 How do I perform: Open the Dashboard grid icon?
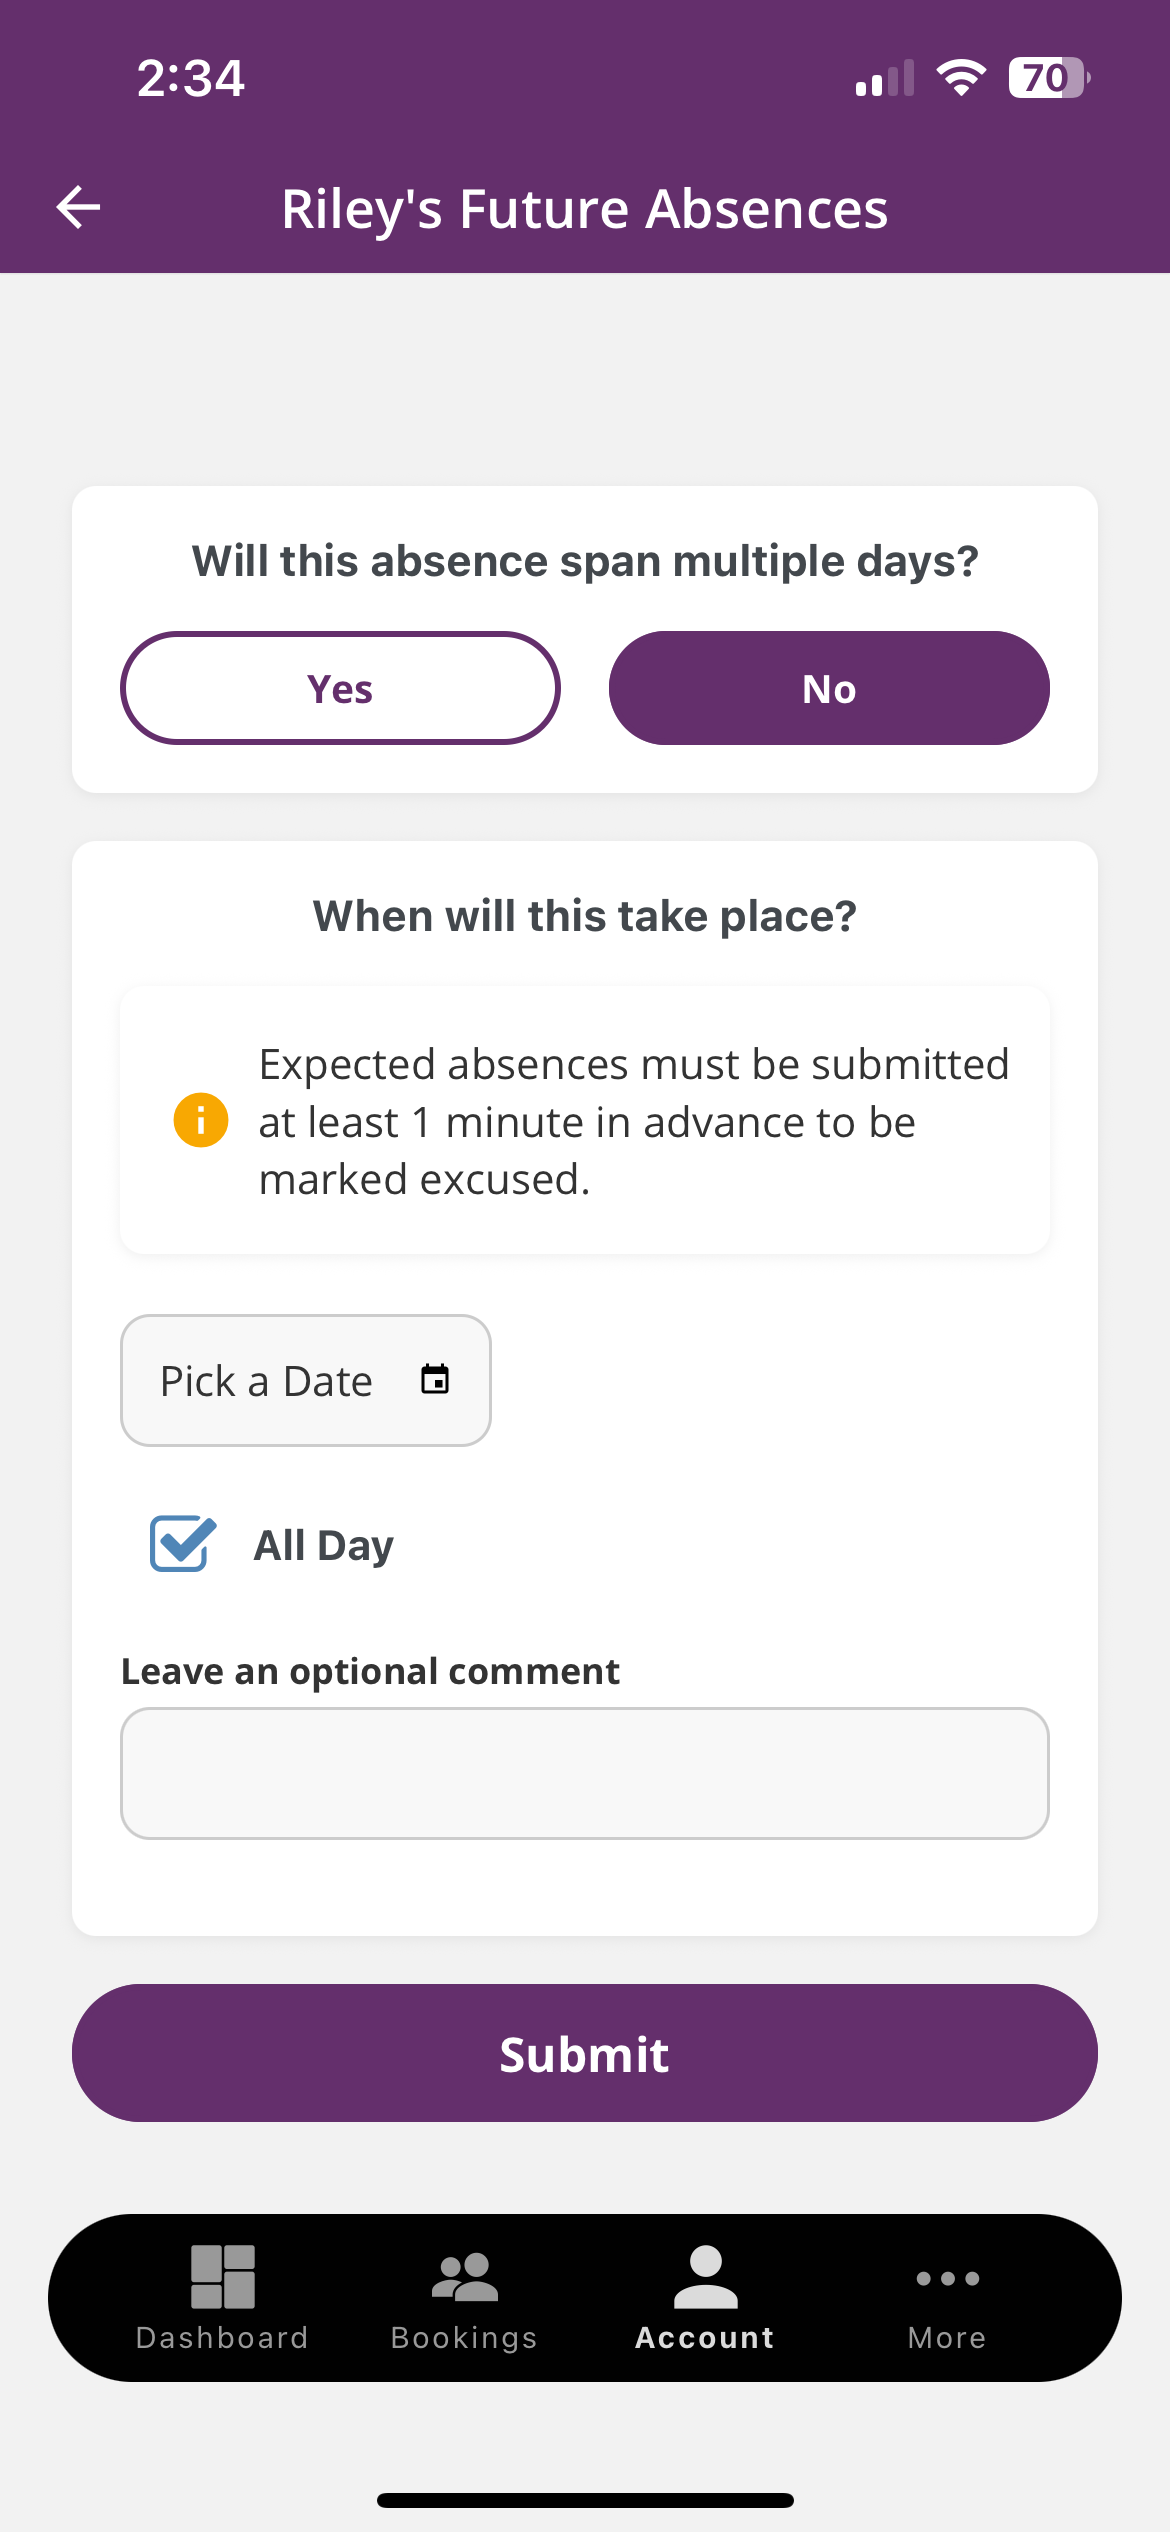(x=222, y=2276)
